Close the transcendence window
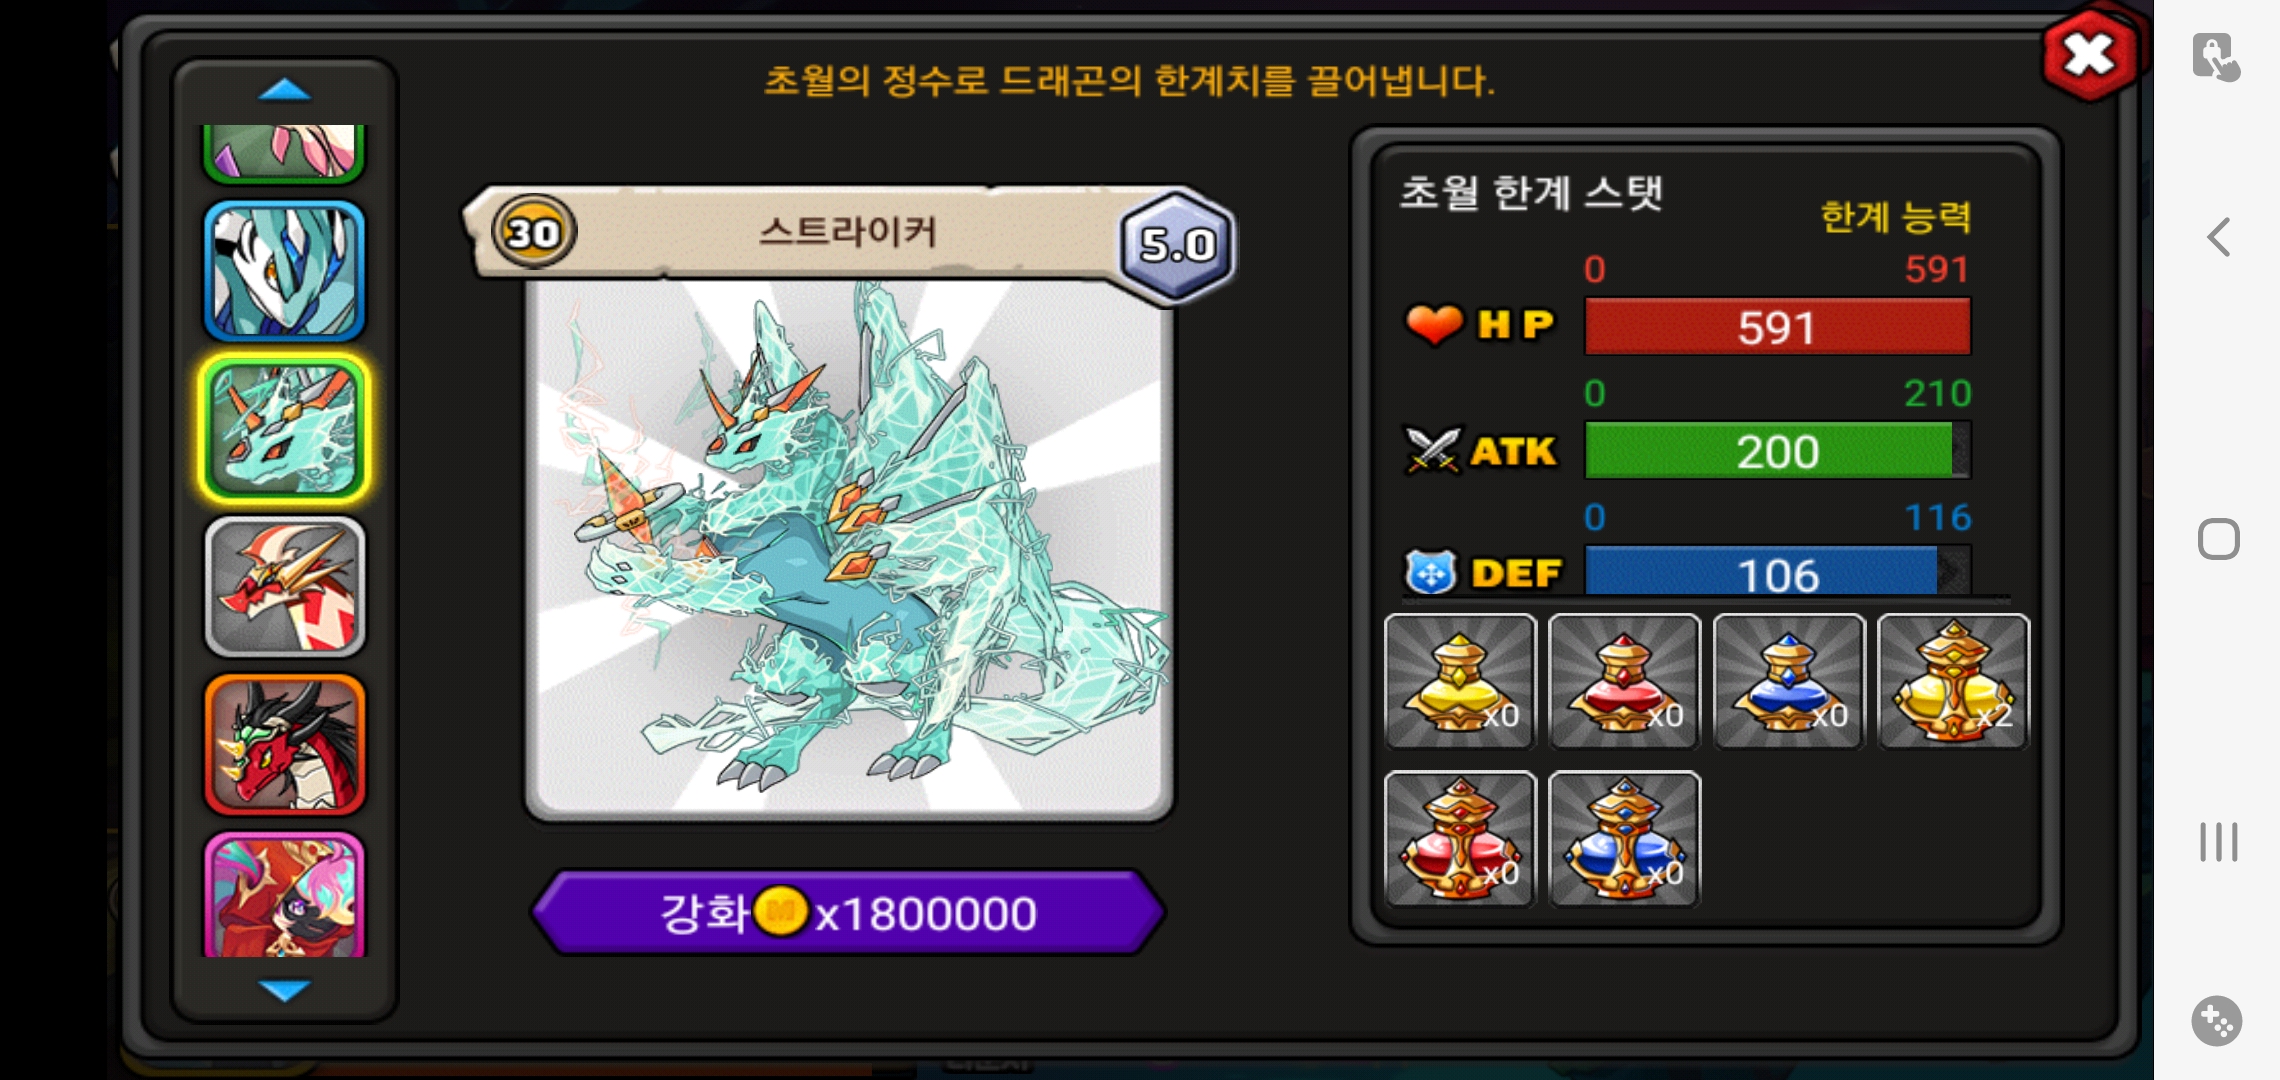This screenshot has width=2280, height=1080. [2089, 55]
